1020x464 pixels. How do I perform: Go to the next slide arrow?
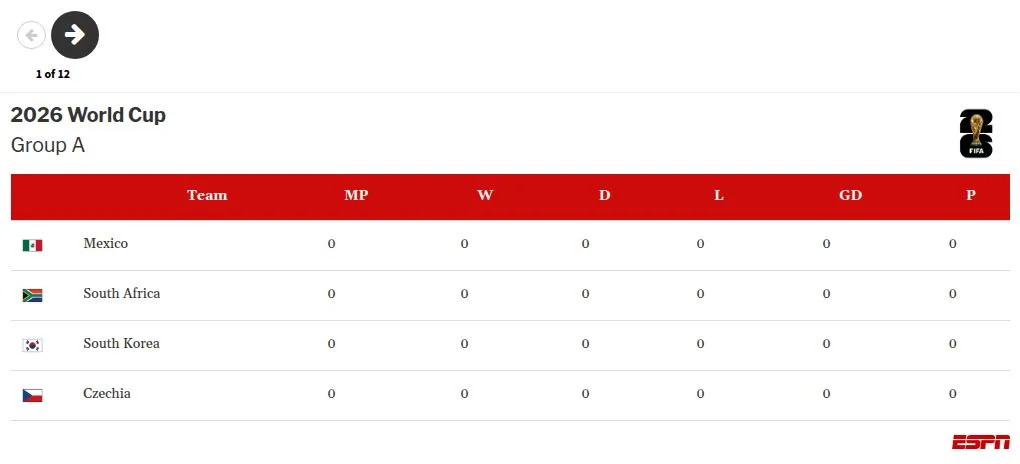[x=75, y=35]
